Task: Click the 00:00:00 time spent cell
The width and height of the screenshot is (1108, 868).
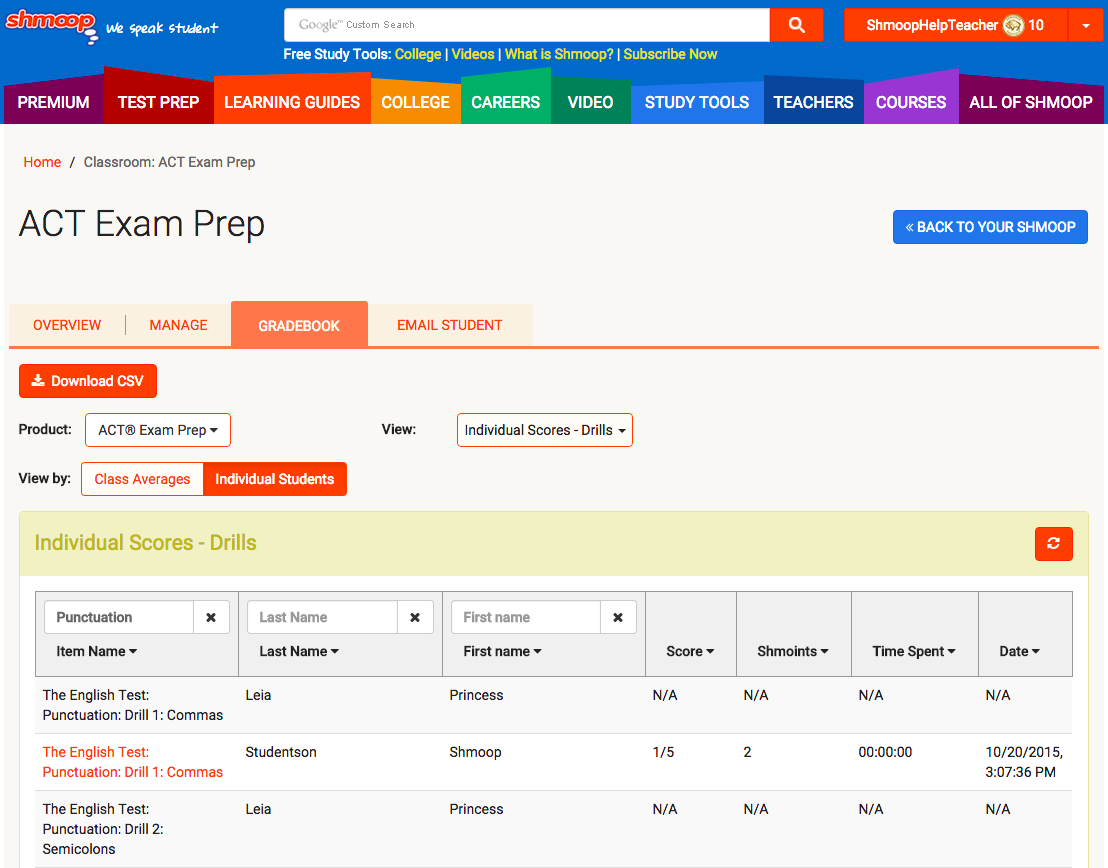Action: pos(885,752)
